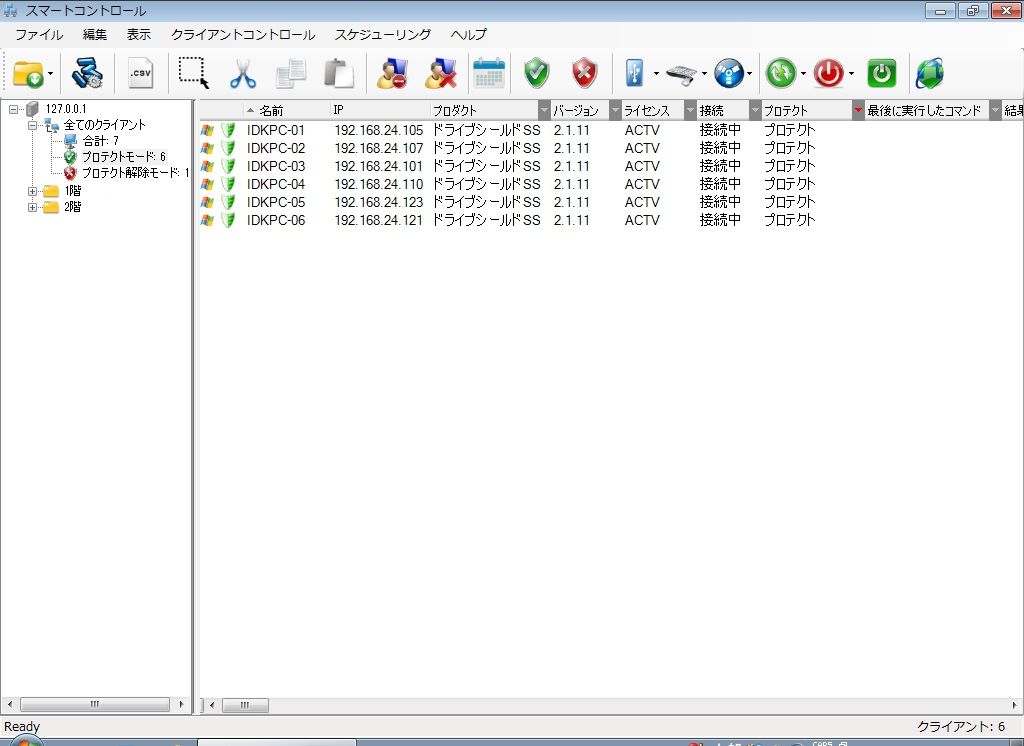1024x746 pixels.
Task: Open the クライアントコントロール menu
Action: (242, 34)
